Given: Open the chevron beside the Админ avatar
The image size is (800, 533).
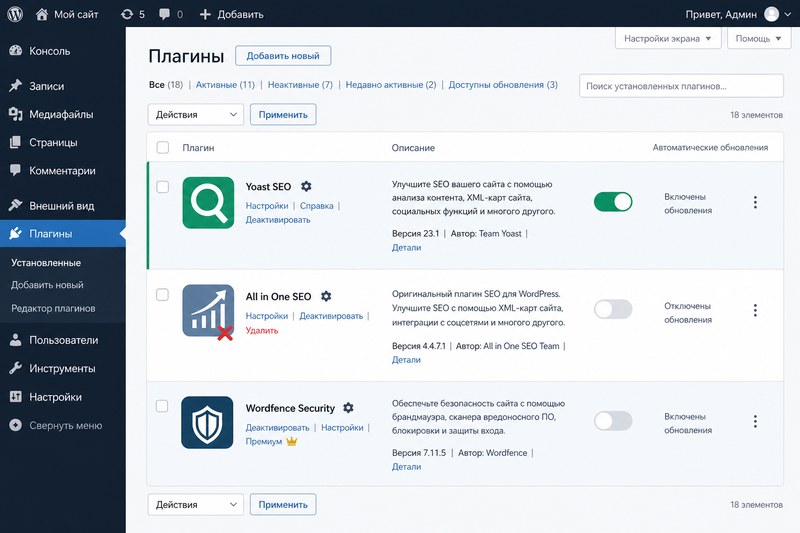Looking at the screenshot, I should (788, 14).
